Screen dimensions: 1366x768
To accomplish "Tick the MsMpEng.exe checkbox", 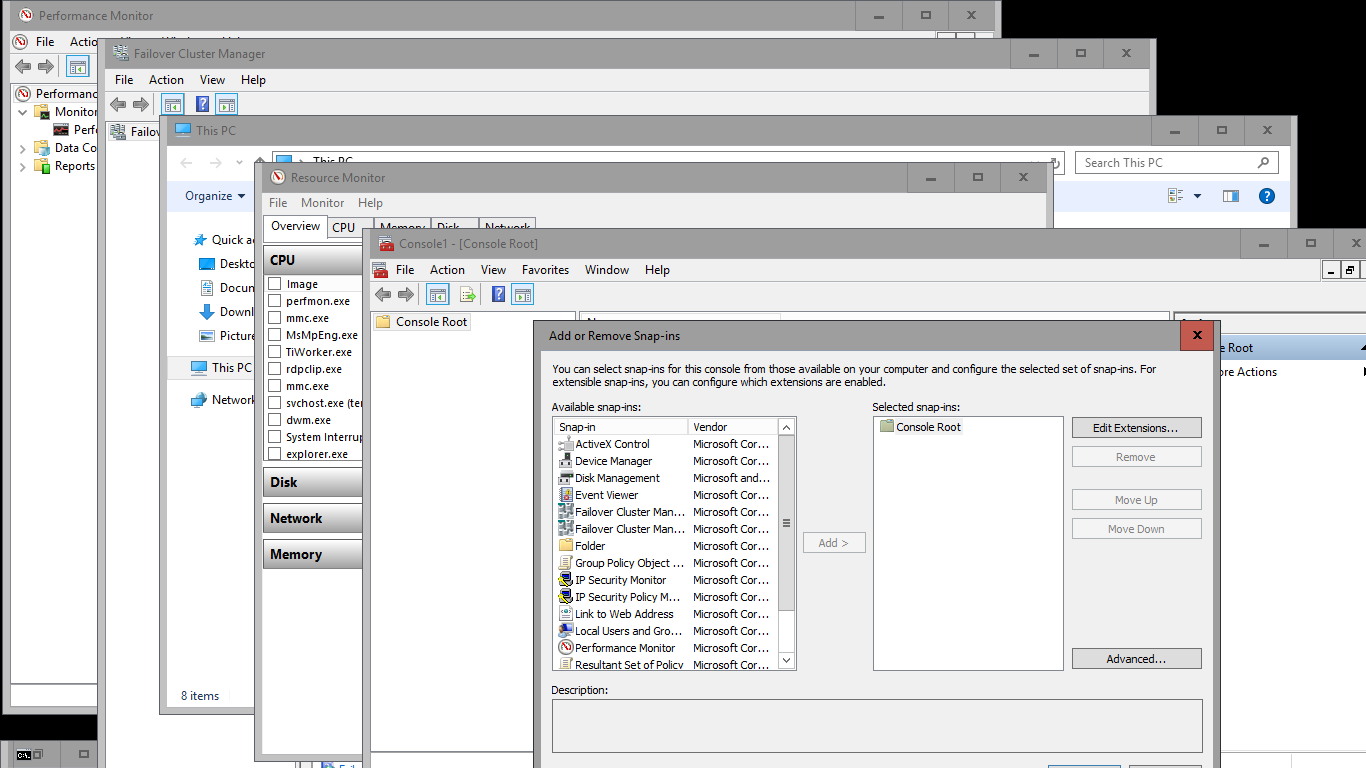I will point(274,335).
